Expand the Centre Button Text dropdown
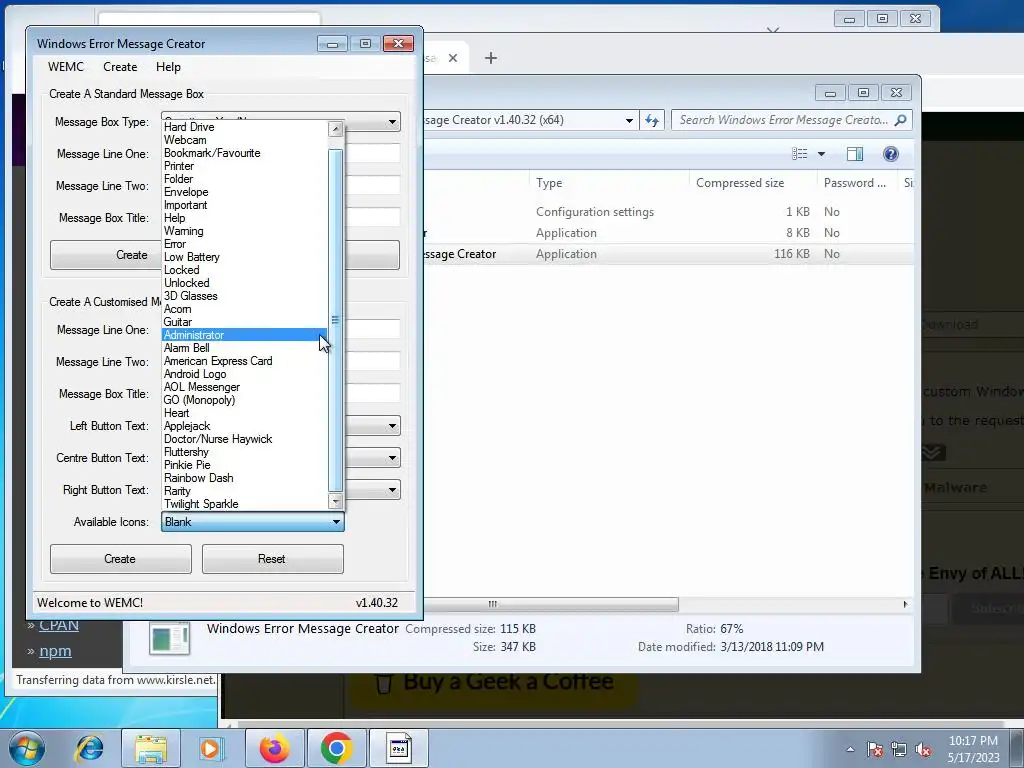Viewport: 1024px width, 768px height. tap(392, 458)
